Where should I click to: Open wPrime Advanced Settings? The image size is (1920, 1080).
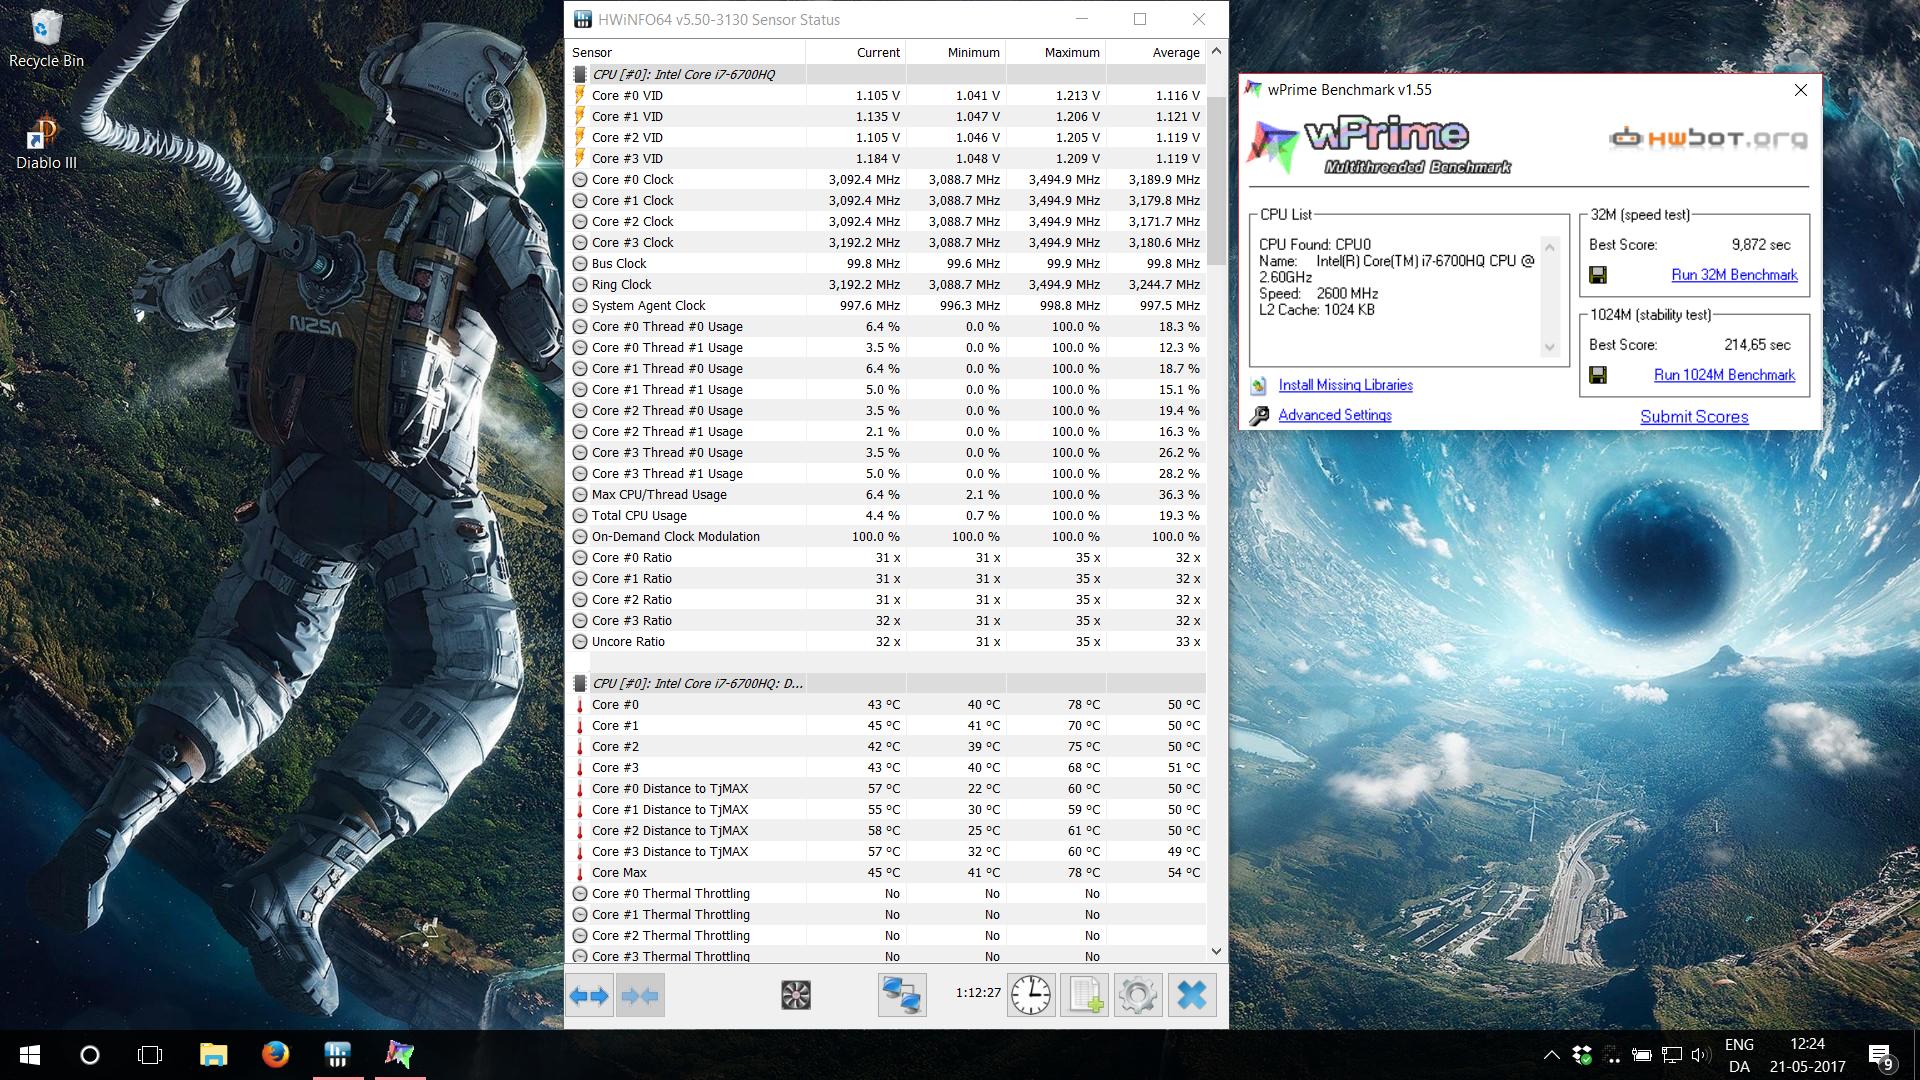coord(1334,415)
